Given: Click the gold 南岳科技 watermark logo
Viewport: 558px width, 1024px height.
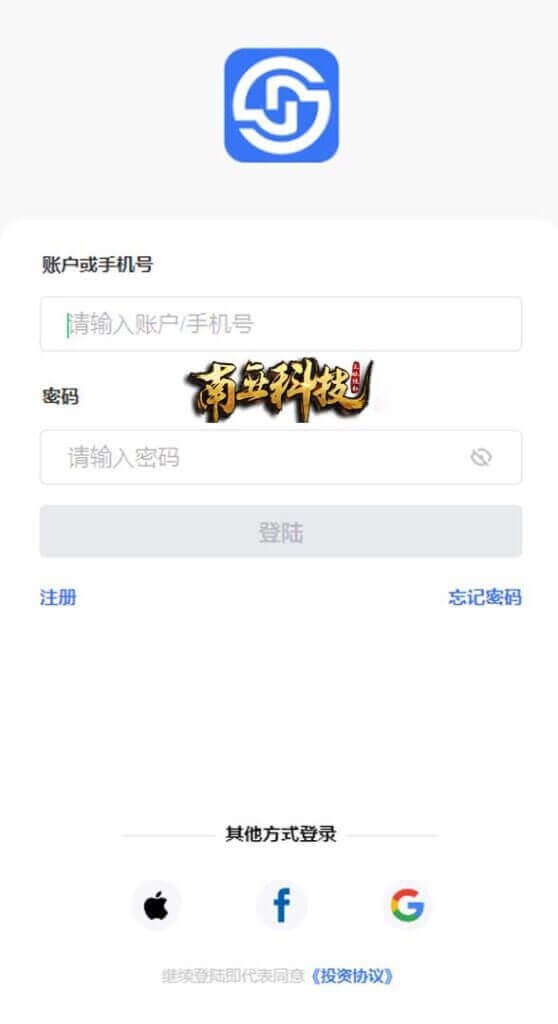Looking at the screenshot, I should coord(280,390).
